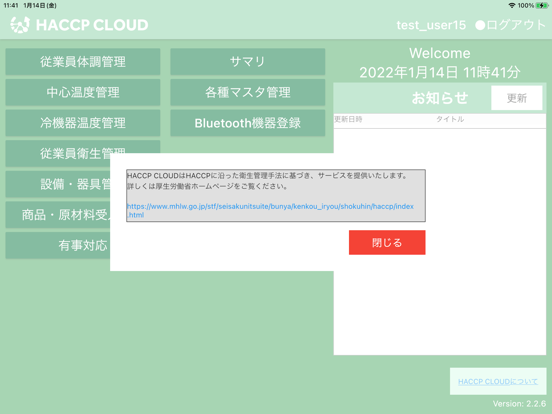The image size is (552, 414).
Task: Open 有事対応 button
Action: coord(58,245)
